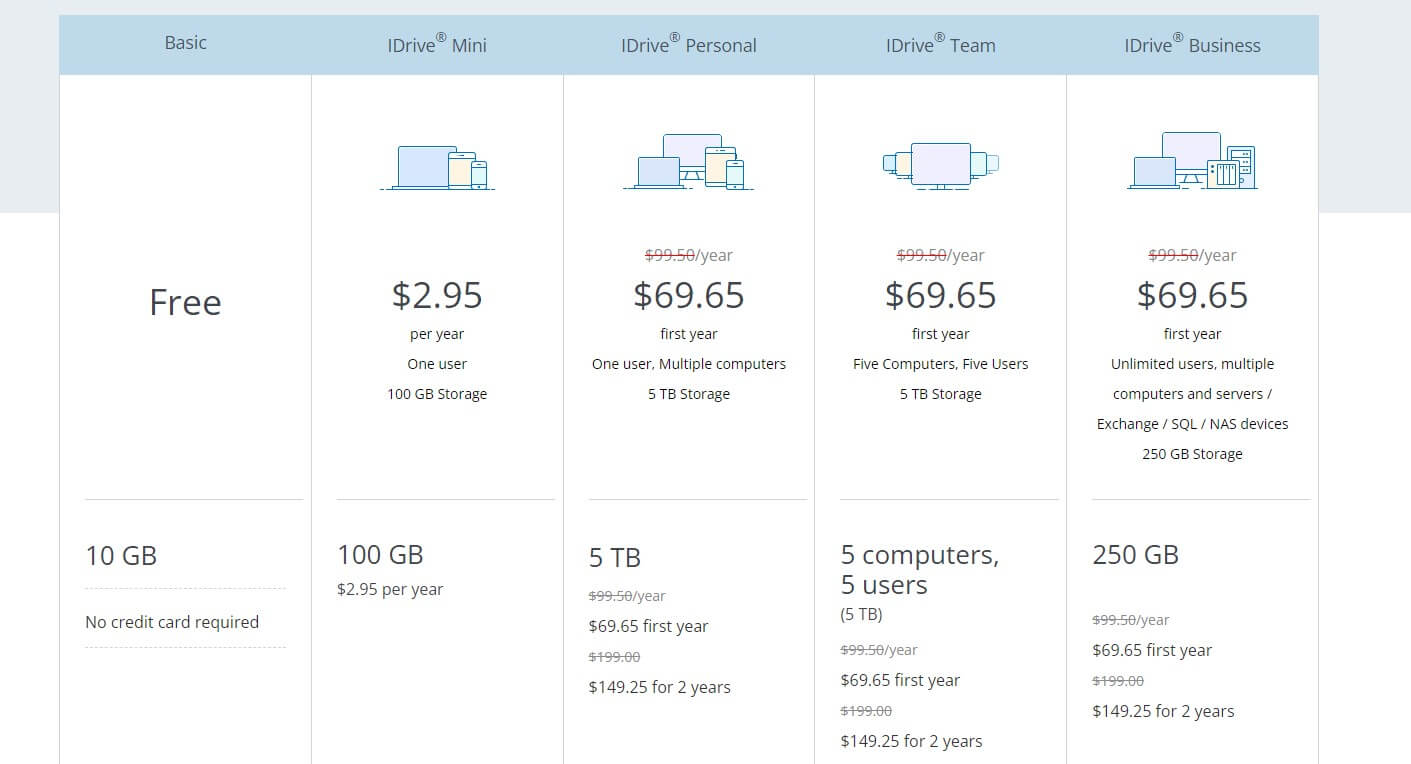Screen dimensions: 1411x764
Task: Click the No credit card required text
Action: (x=172, y=622)
